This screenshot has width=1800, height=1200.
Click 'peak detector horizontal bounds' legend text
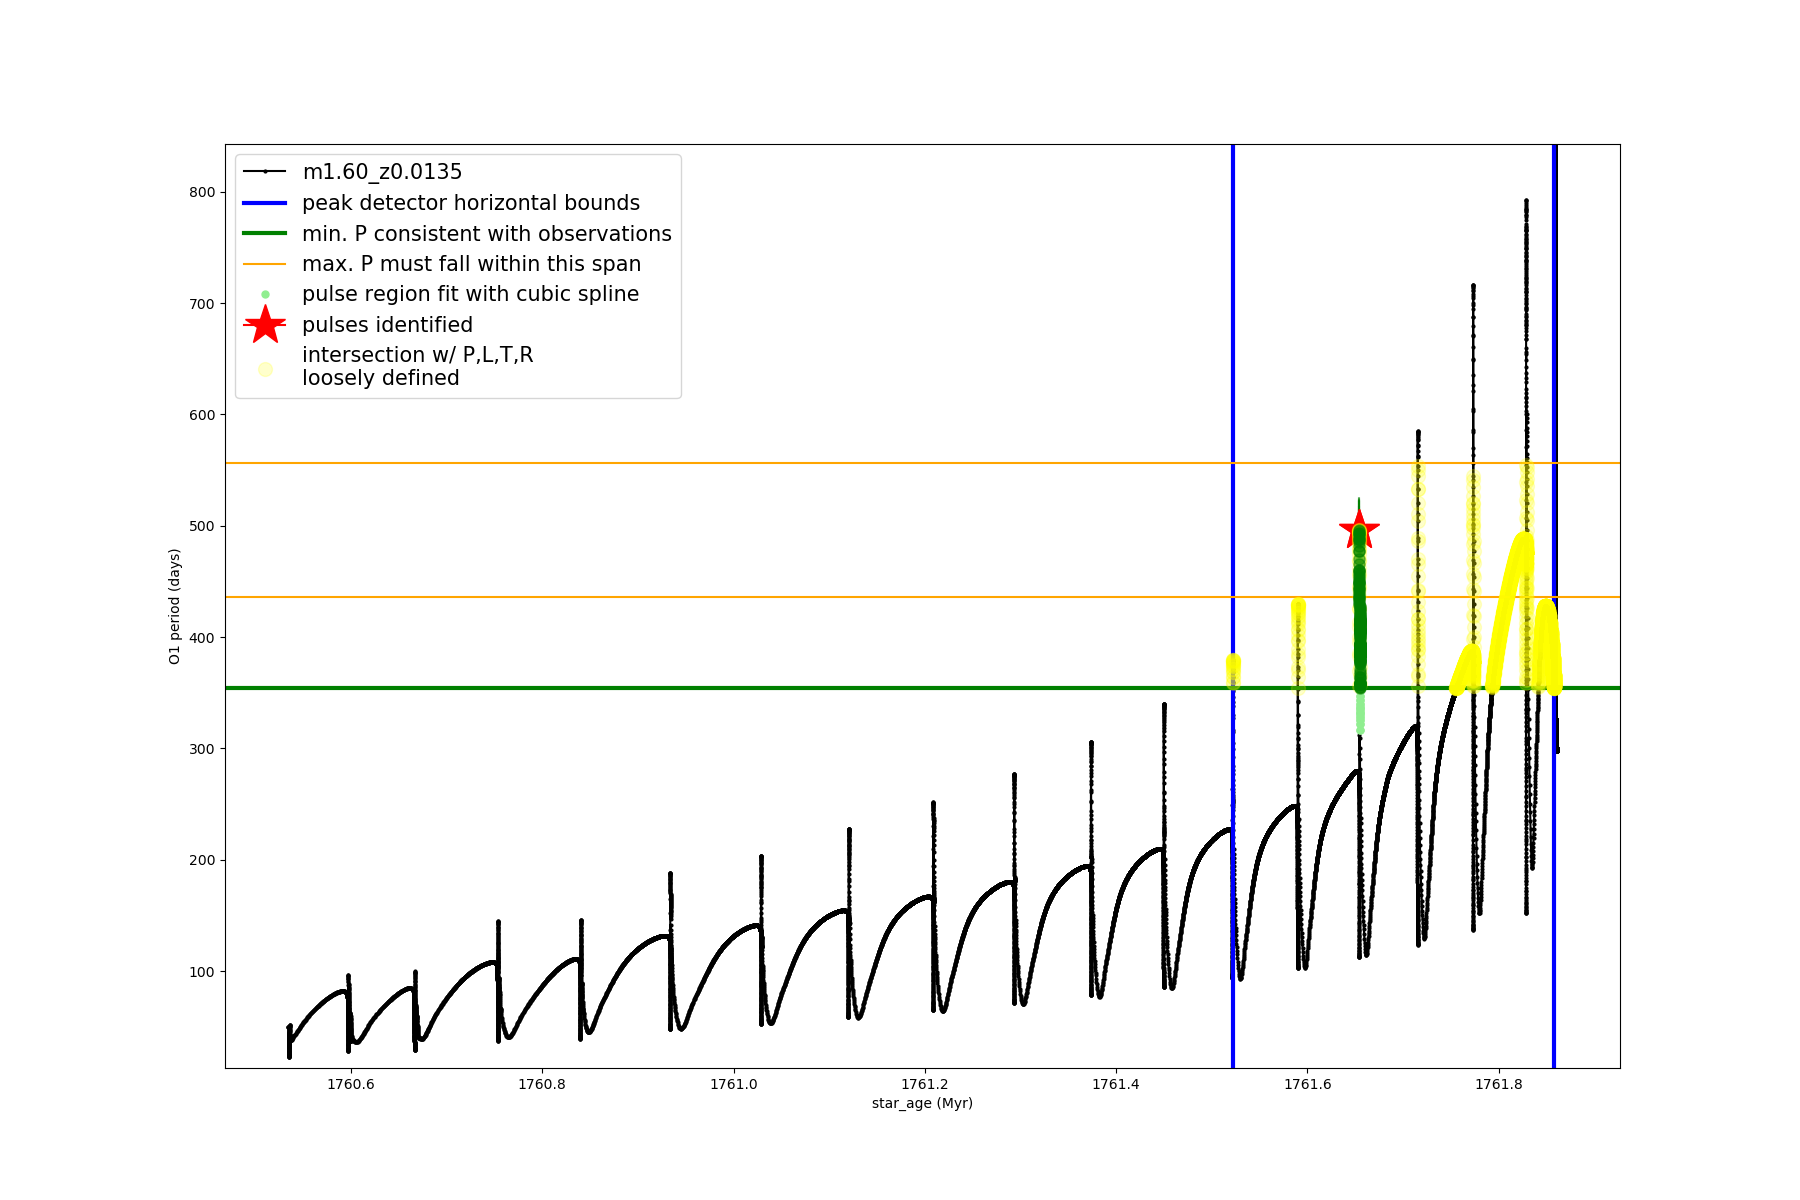point(471,203)
